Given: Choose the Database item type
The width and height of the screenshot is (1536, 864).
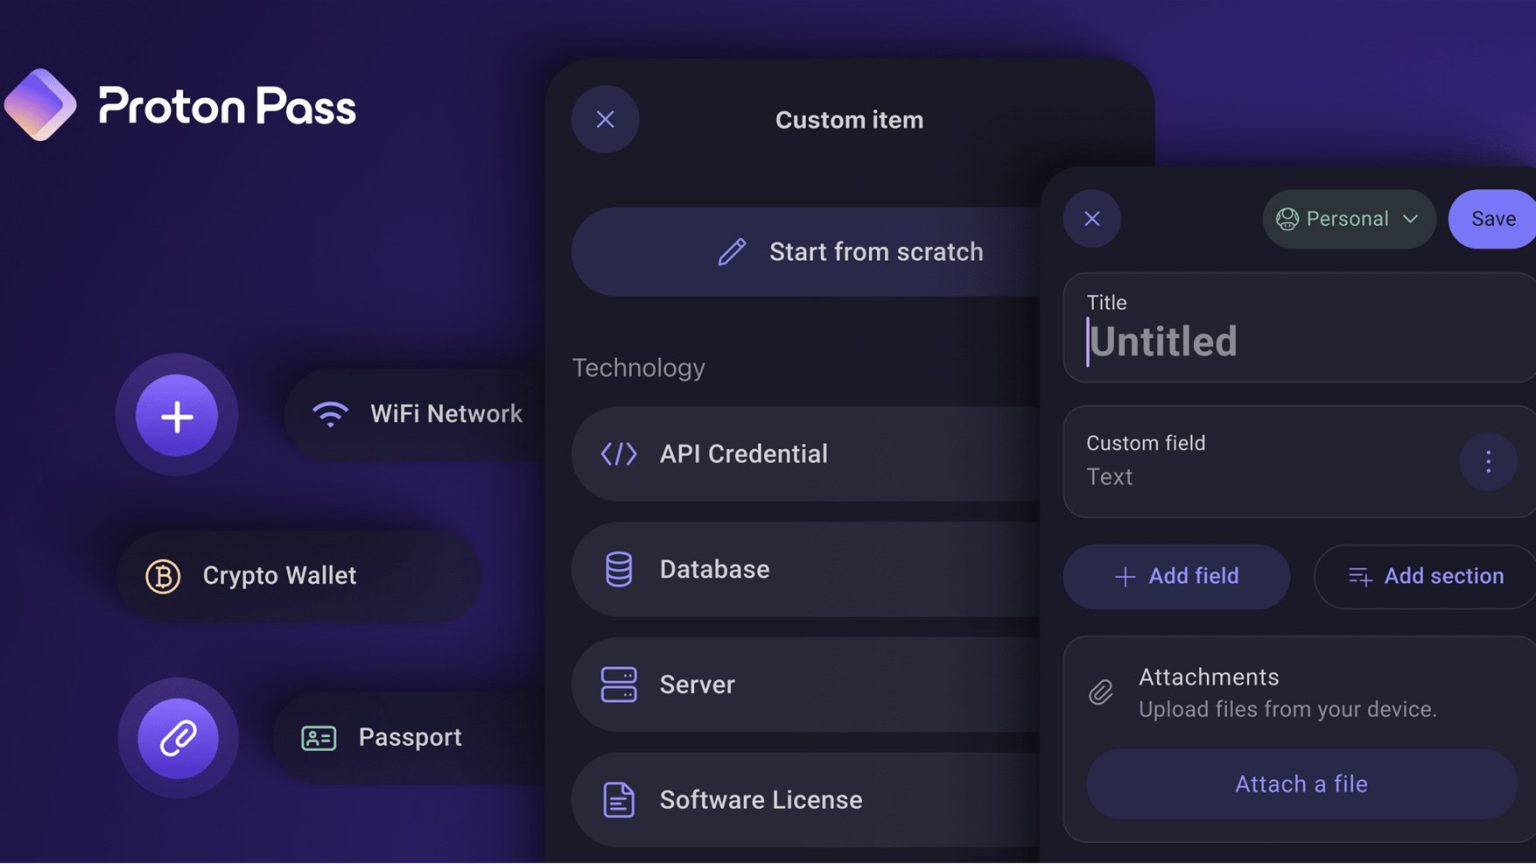Looking at the screenshot, I should pos(714,569).
